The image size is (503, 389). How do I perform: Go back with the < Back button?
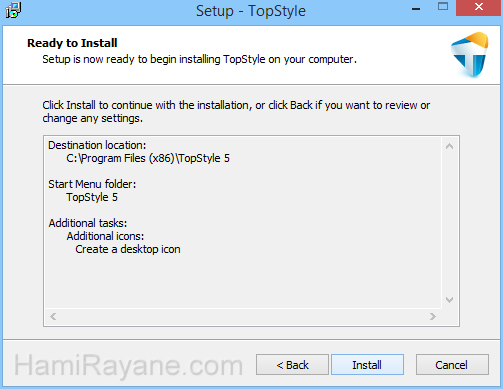[292, 365]
